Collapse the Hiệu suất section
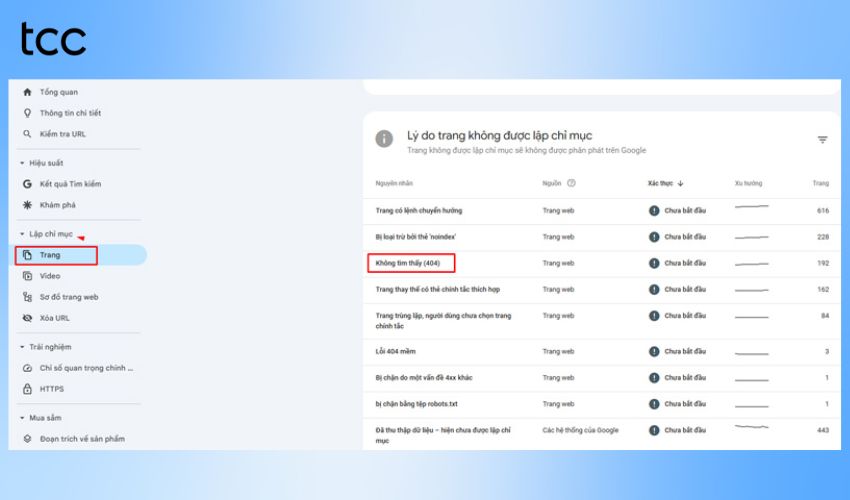 point(22,163)
